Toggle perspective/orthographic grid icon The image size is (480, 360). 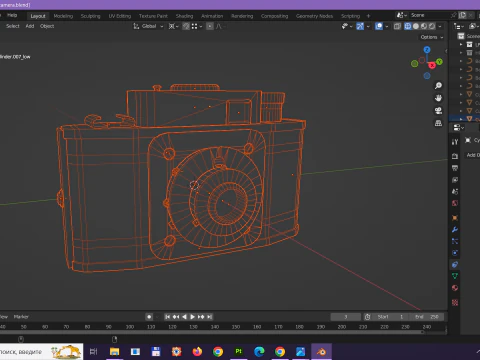(x=438, y=123)
